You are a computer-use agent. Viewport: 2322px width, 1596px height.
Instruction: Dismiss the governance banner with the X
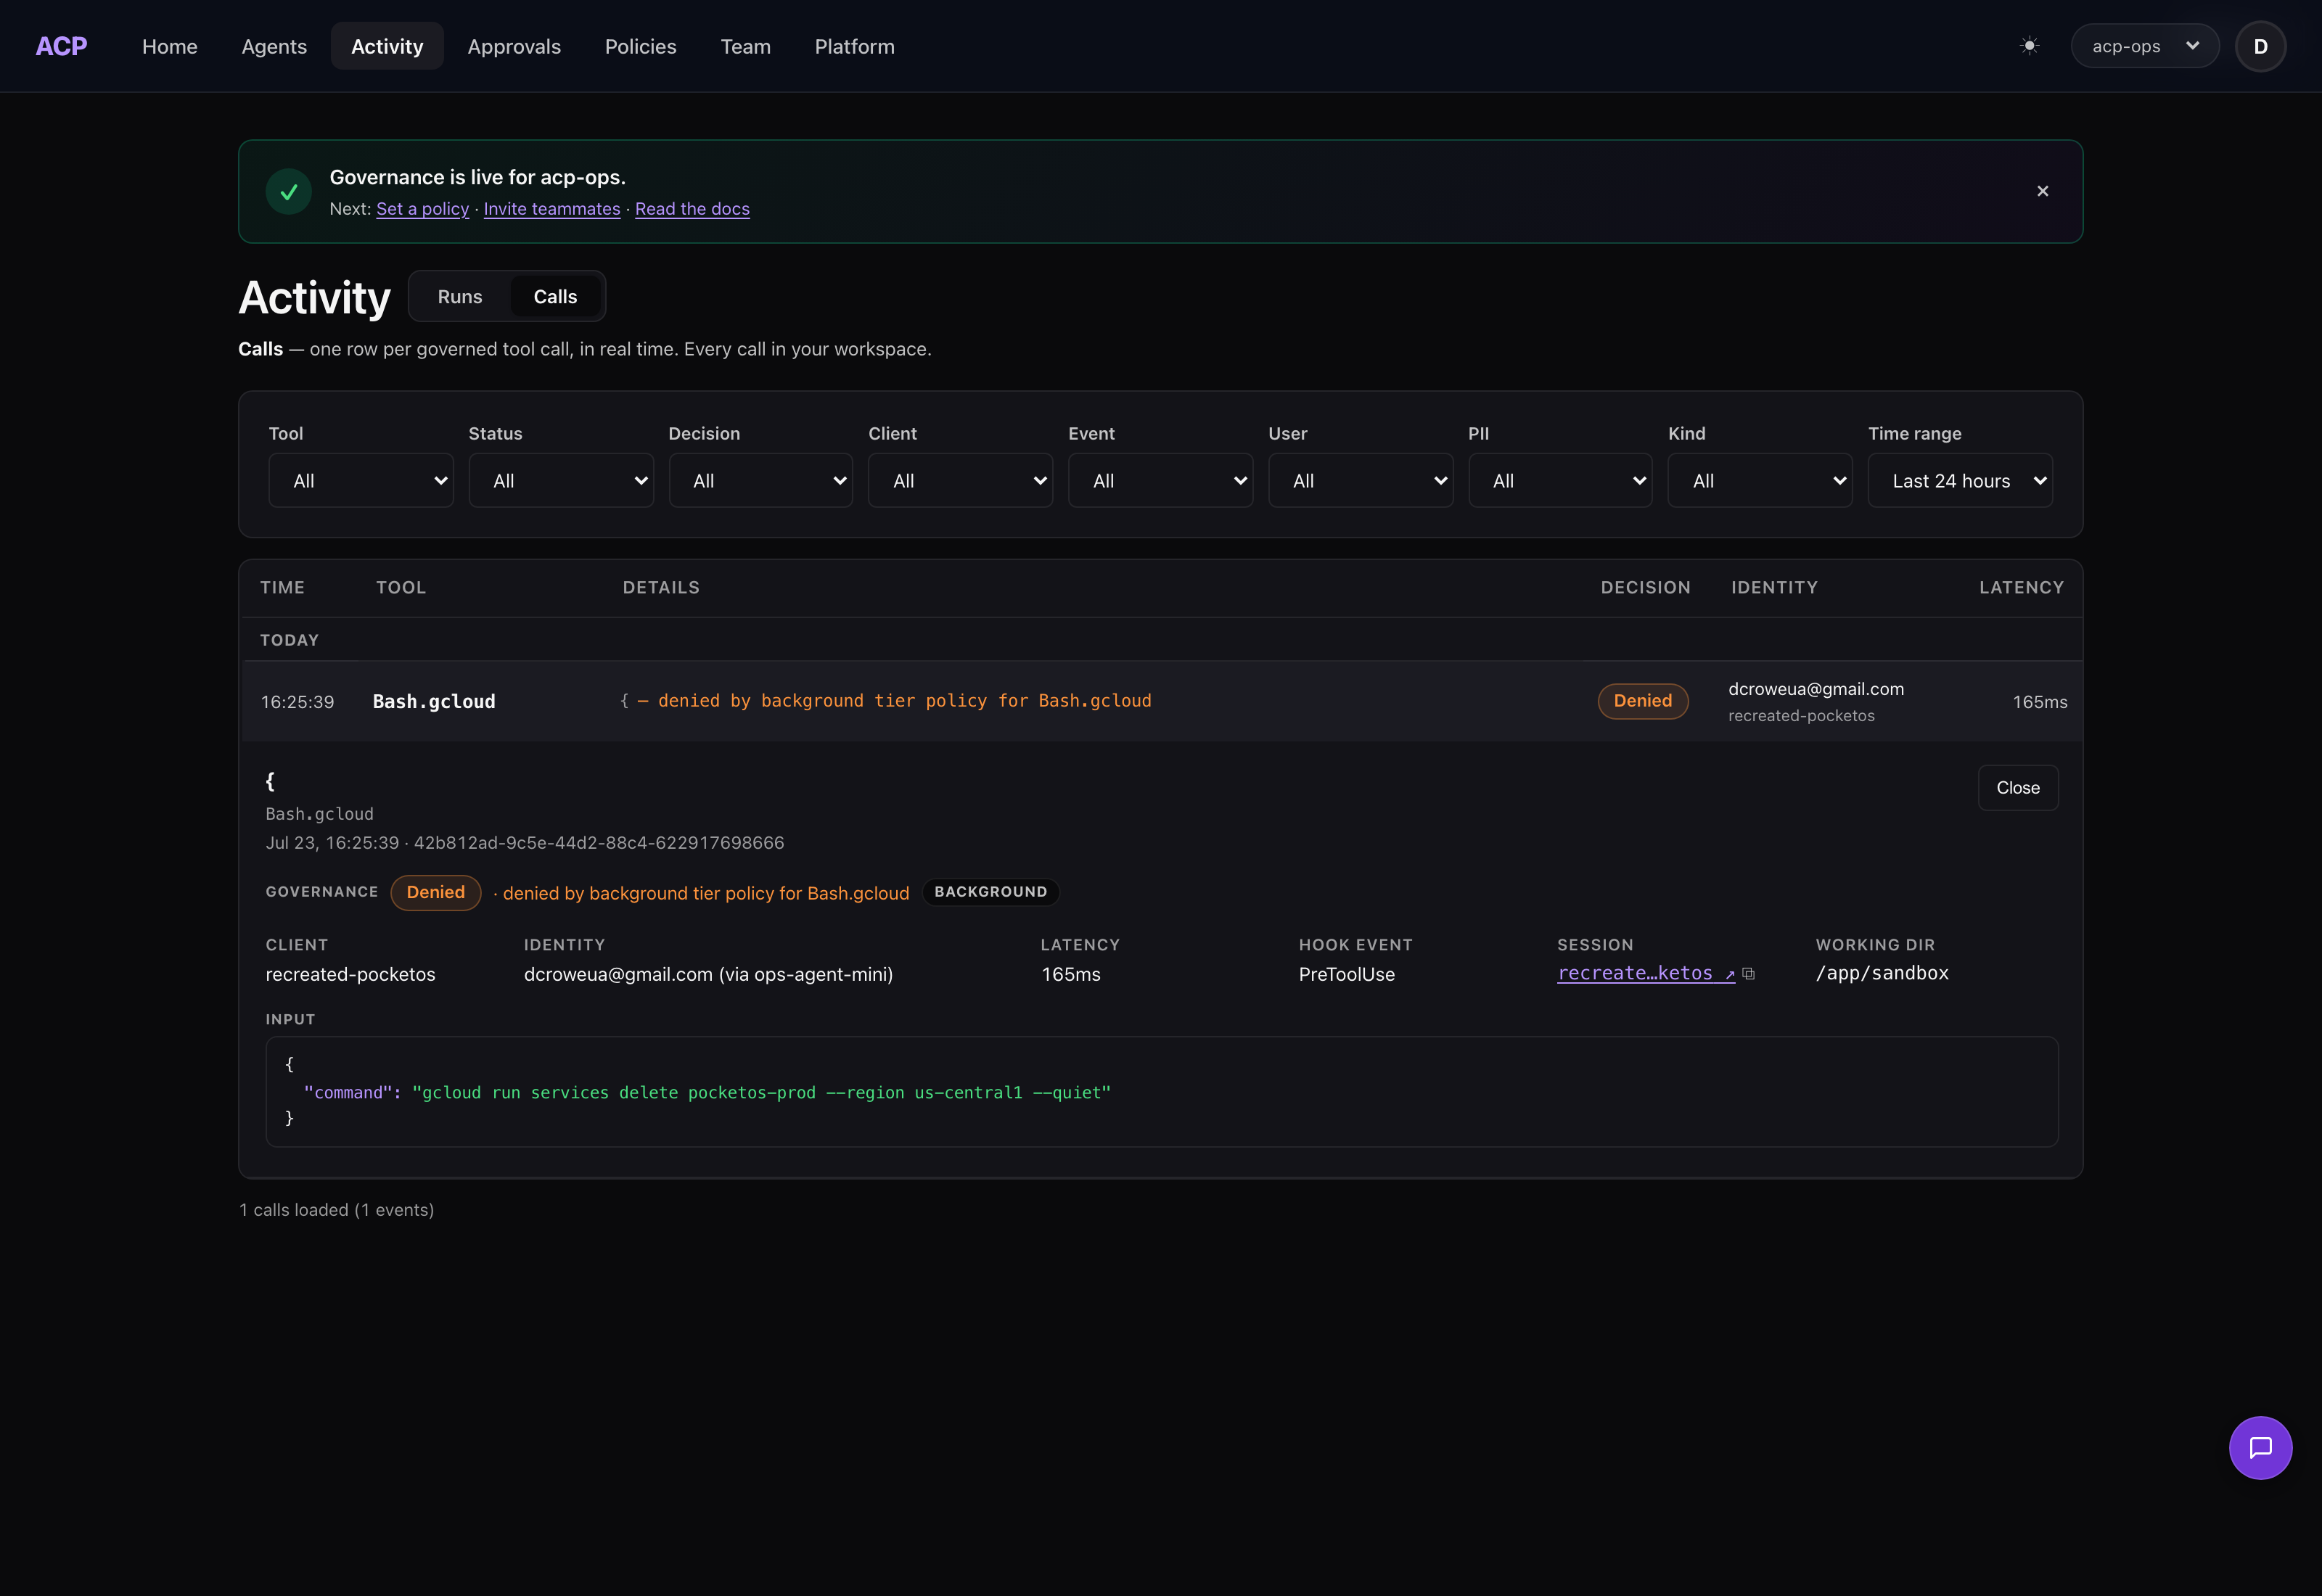(2043, 191)
